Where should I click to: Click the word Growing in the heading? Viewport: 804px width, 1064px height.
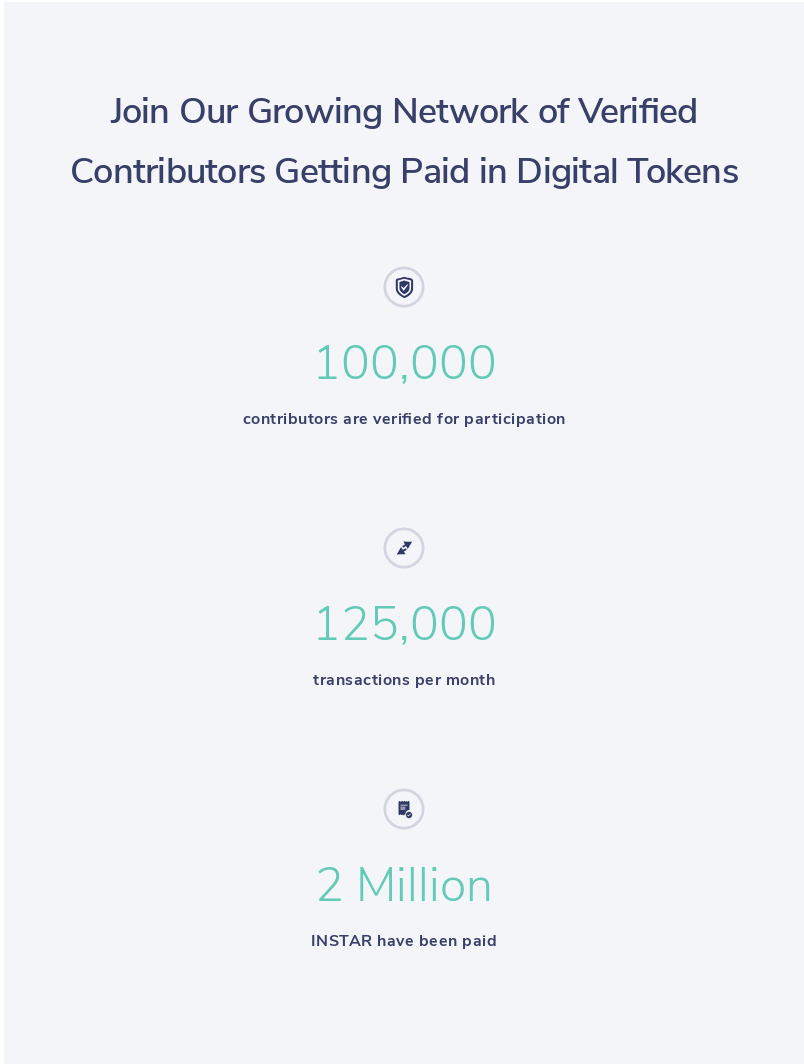coord(315,113)
